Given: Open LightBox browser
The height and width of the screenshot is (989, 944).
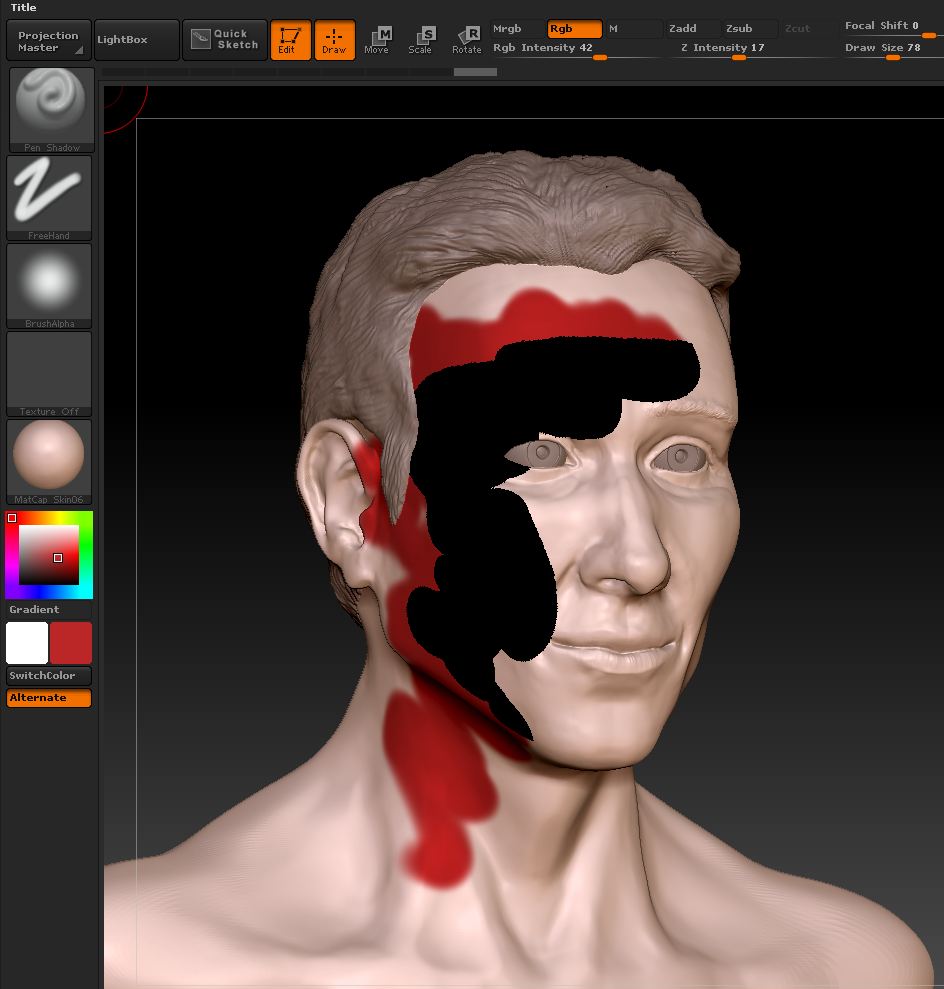Looking at the screenshot, I should tap(137, 40).
